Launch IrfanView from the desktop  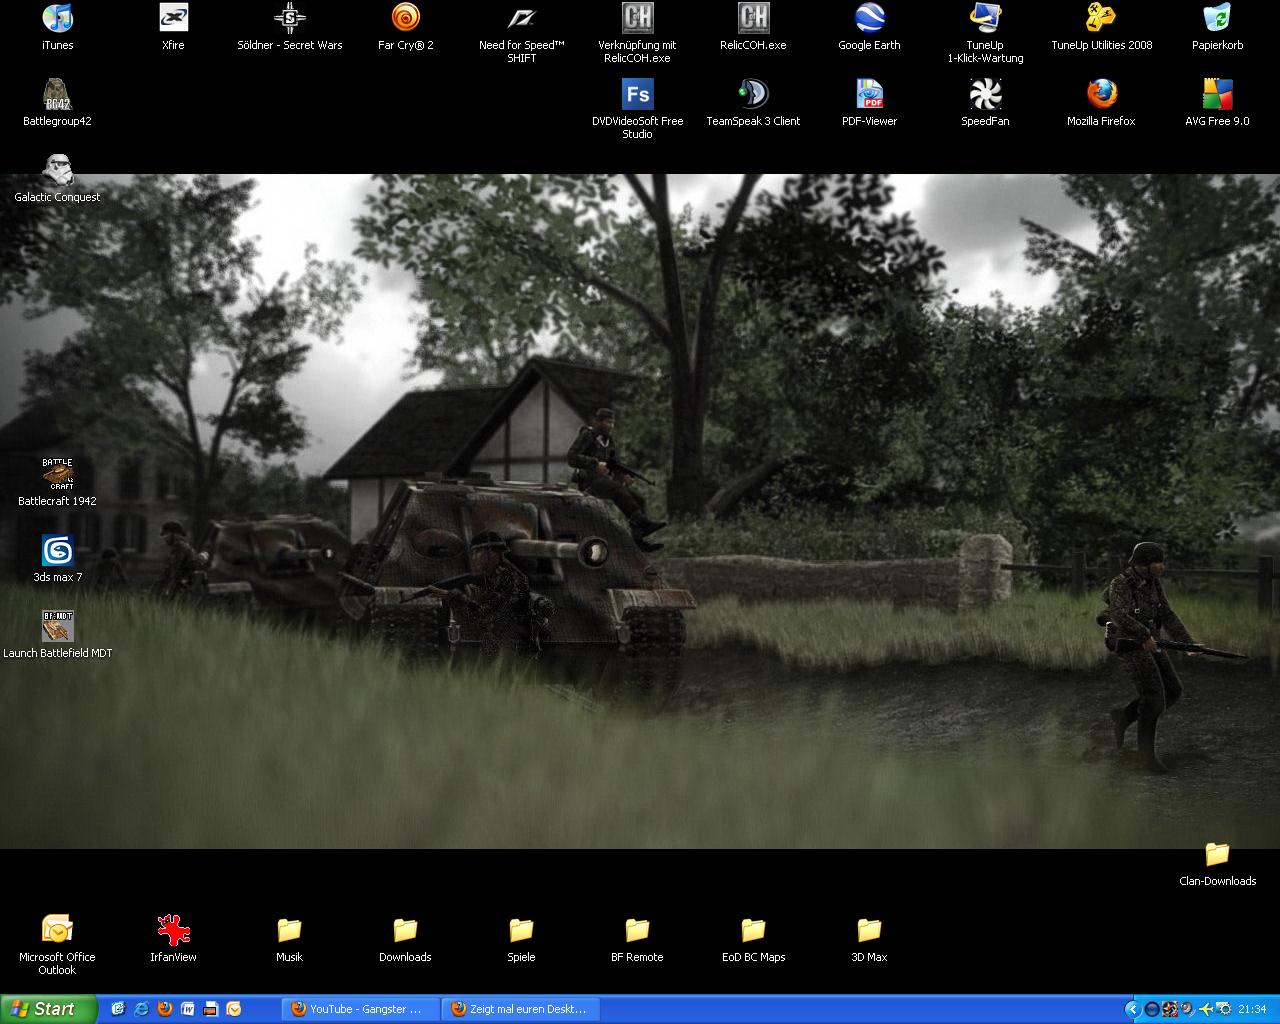[x=173, y=939]
